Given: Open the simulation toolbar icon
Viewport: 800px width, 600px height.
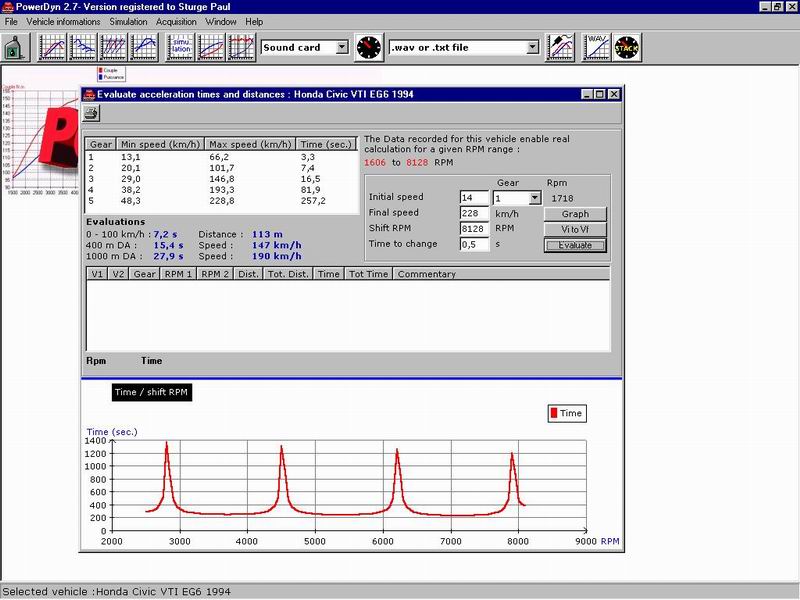Looking at the screenshot, I should click(180, 47).
